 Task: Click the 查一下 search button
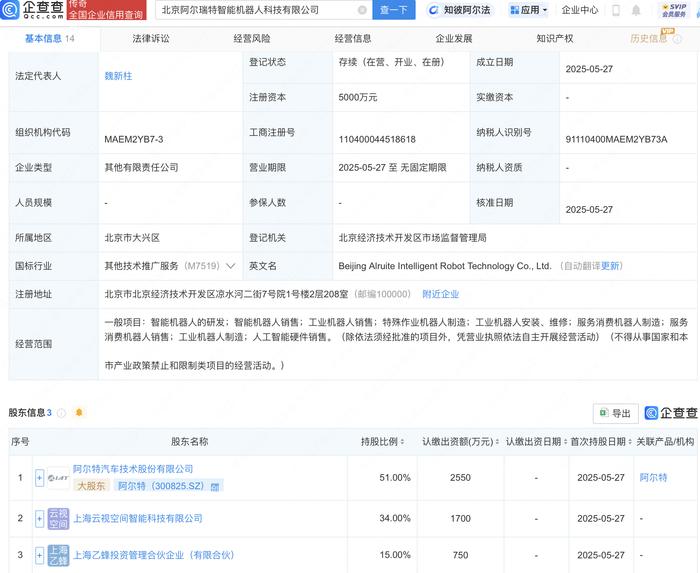pos(393,10)
